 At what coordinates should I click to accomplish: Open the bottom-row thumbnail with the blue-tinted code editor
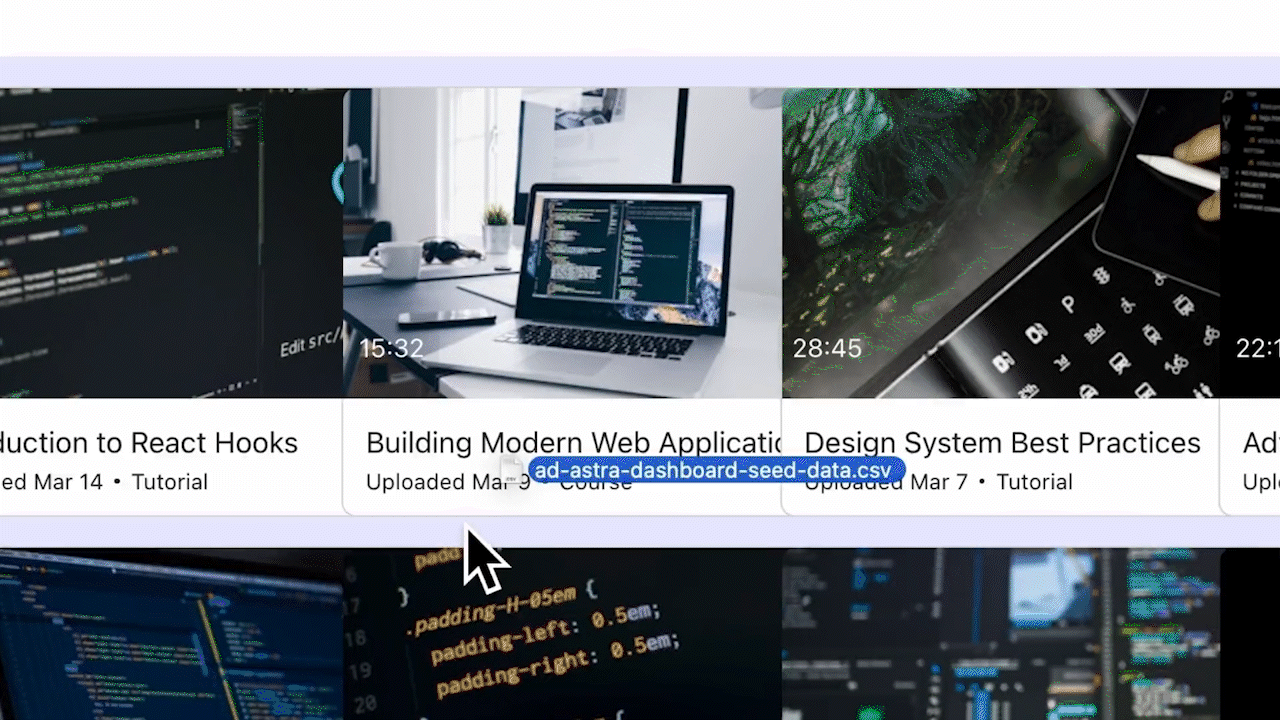tap(171, 634)
